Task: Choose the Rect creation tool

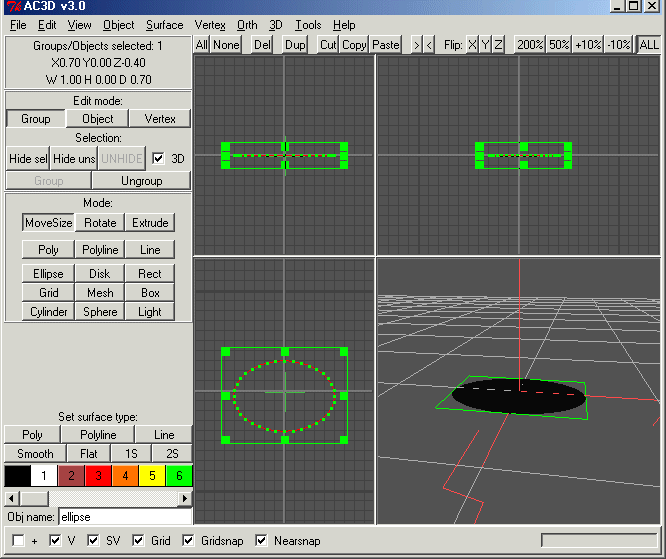Action: [x=150, y=274]
